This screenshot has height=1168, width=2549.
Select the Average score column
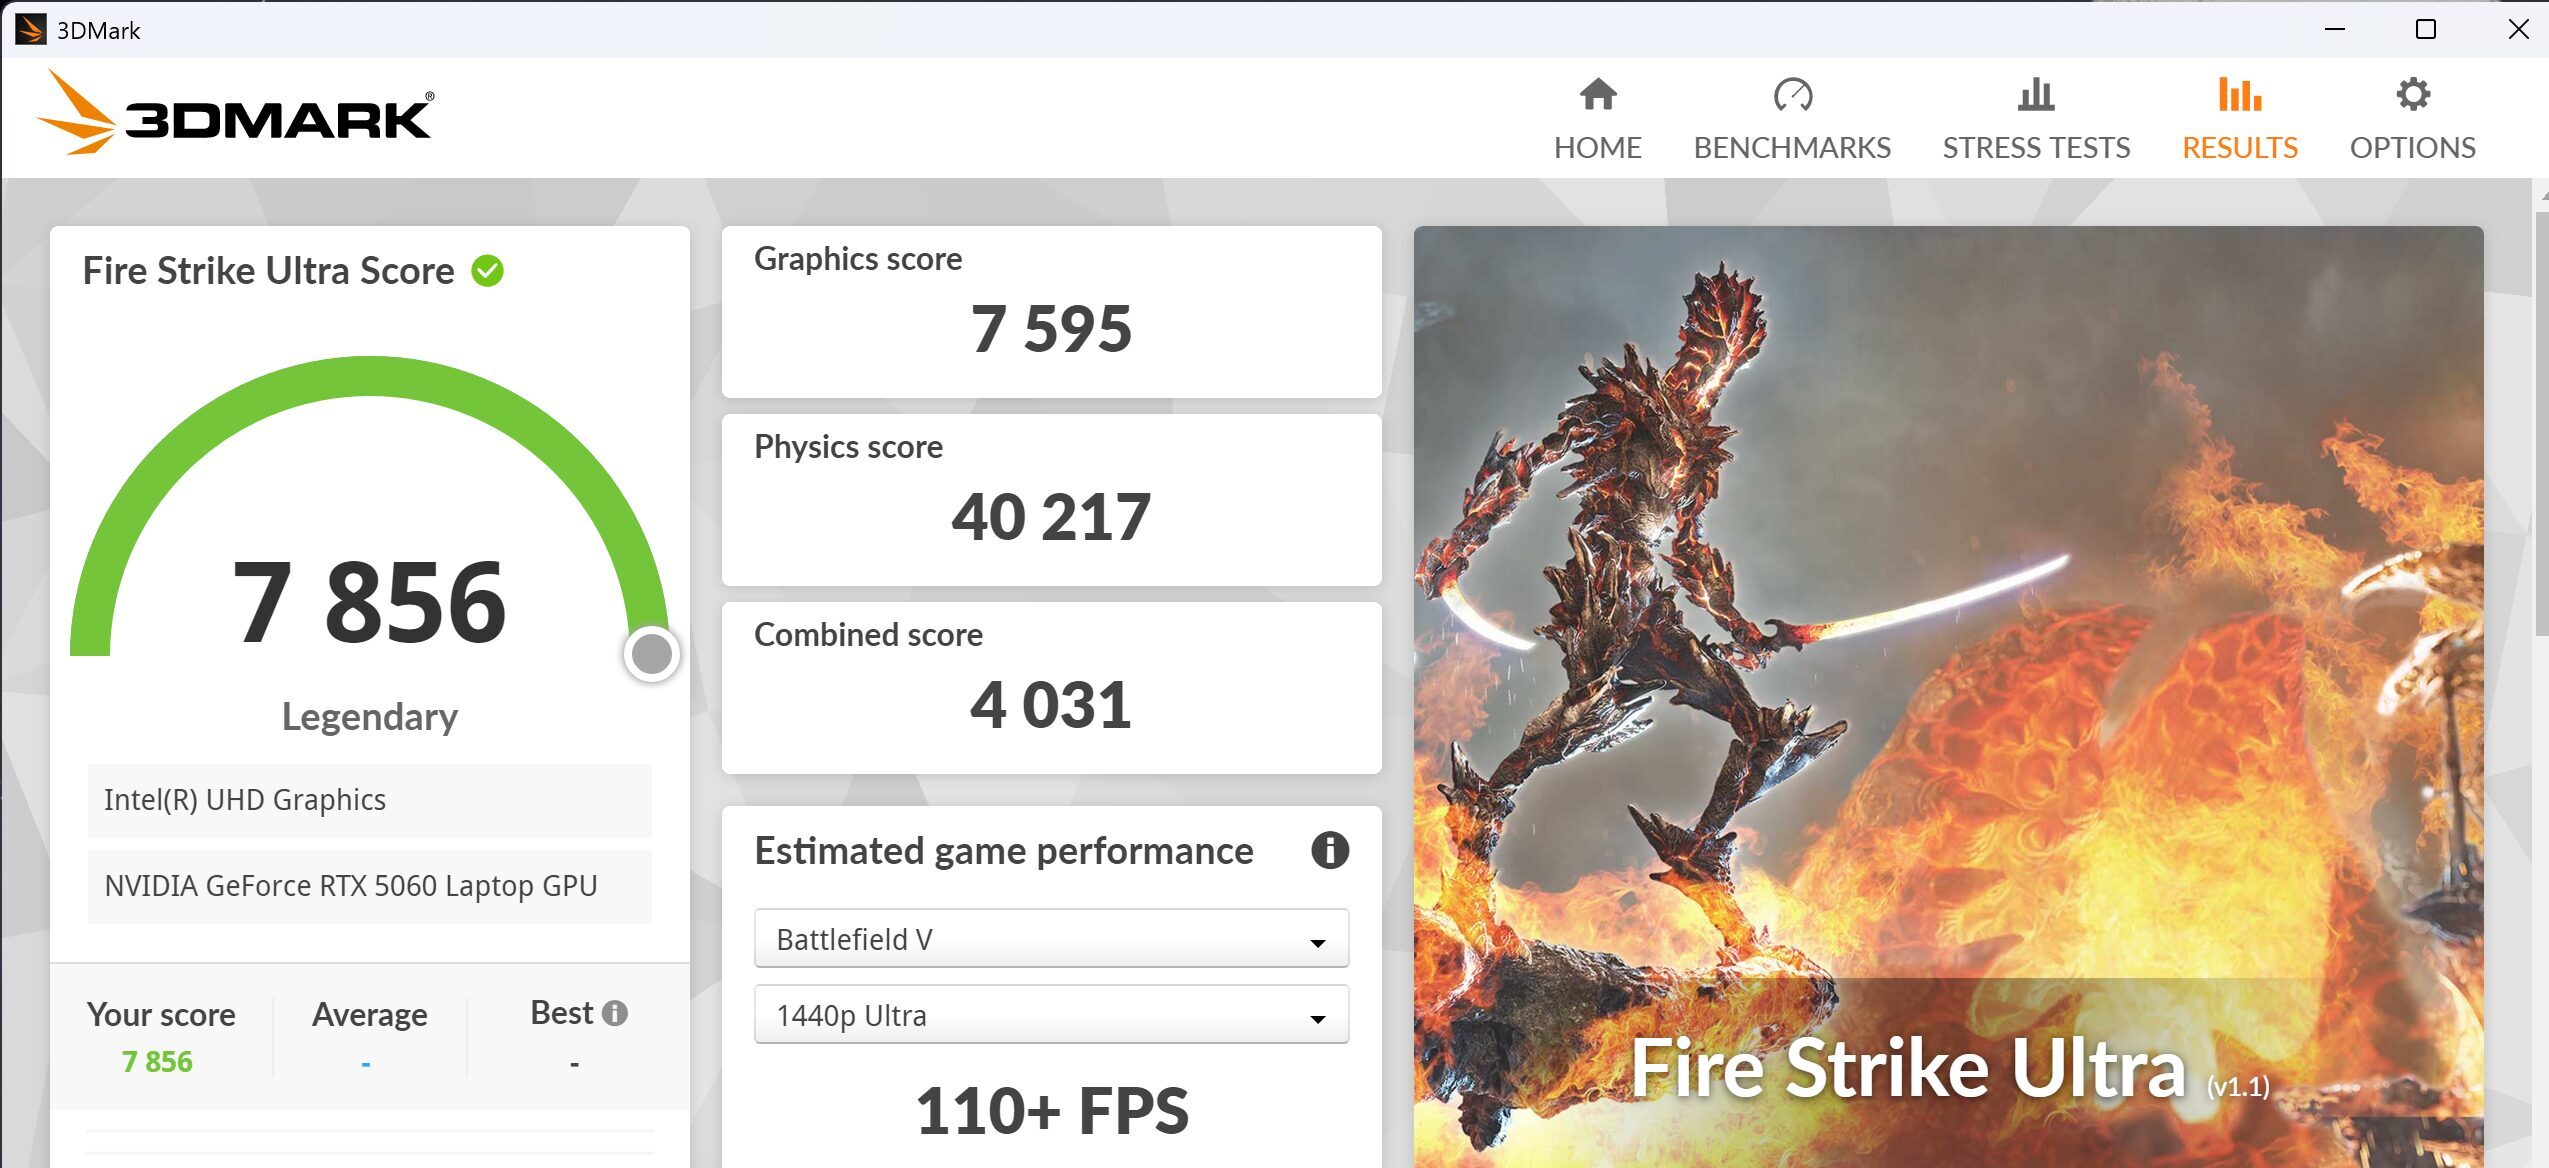click(368, 1014)
